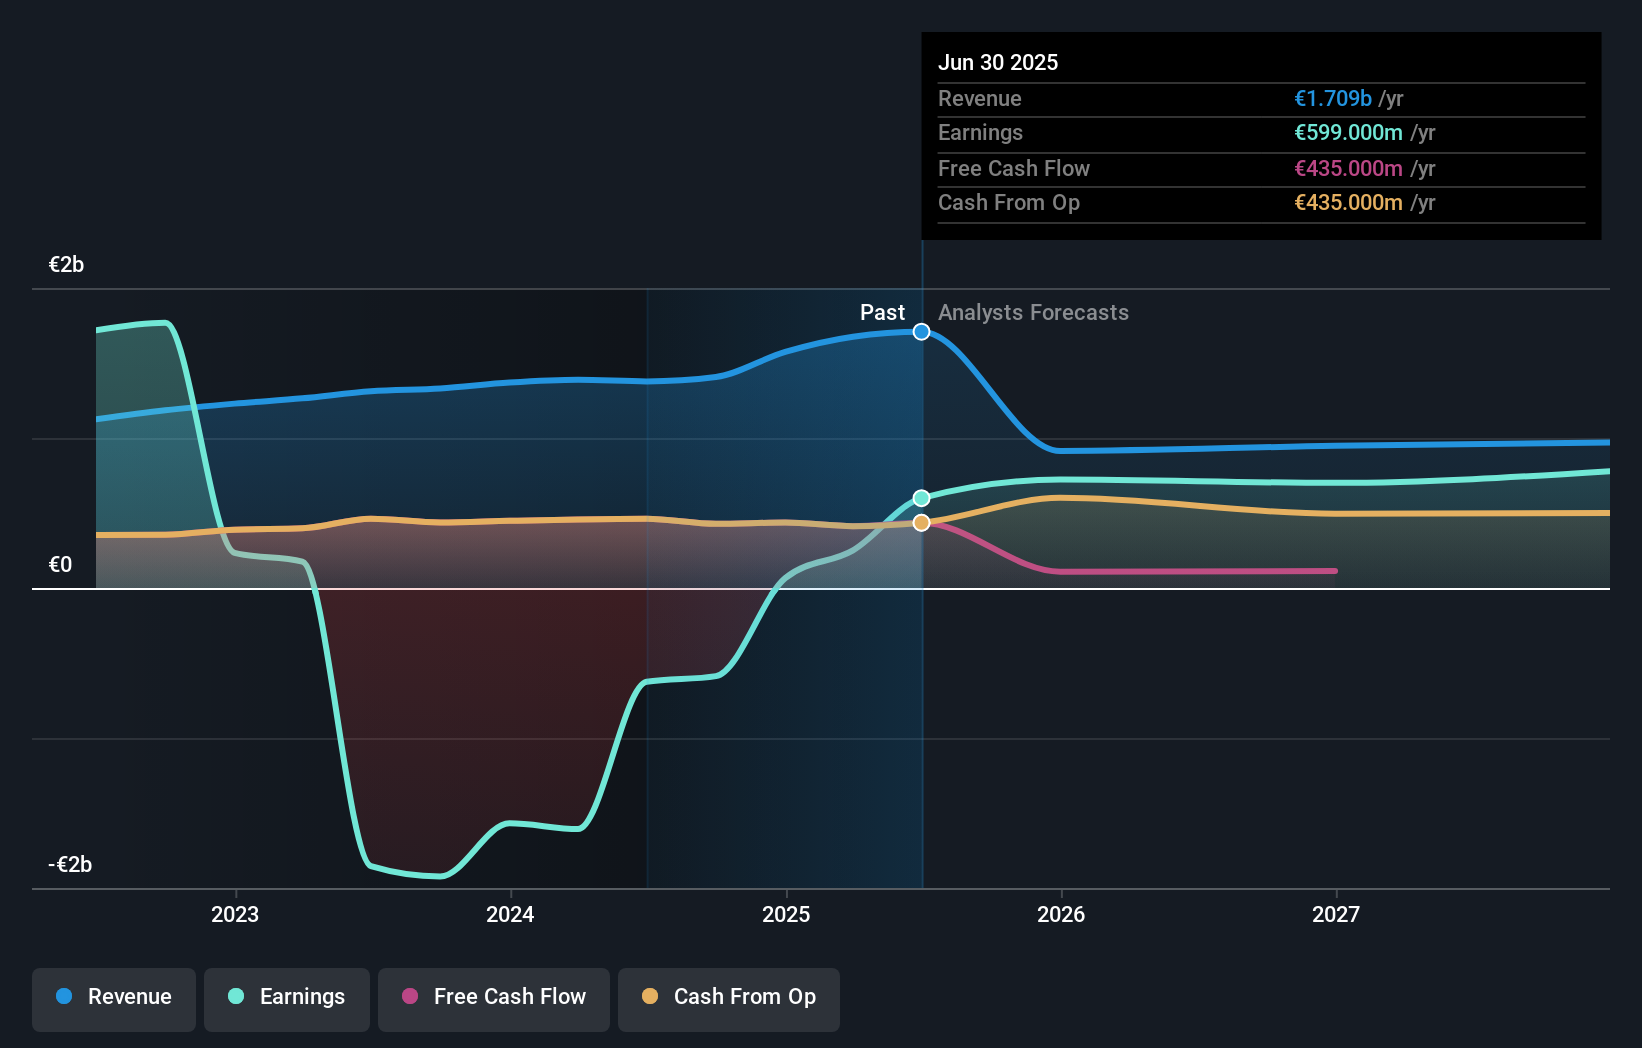Viewport: 1642px width, 1048px height.
Task: Switch to the Analysts Forecasts section
Action: coord(1033,313)
